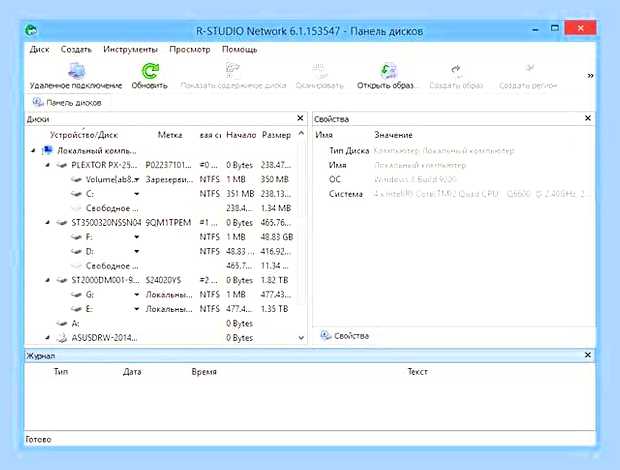The width and height of the screenshot is (620, 470).
Task: Open the dropdown arrow for F: partition
Action: tap(136, 237)
